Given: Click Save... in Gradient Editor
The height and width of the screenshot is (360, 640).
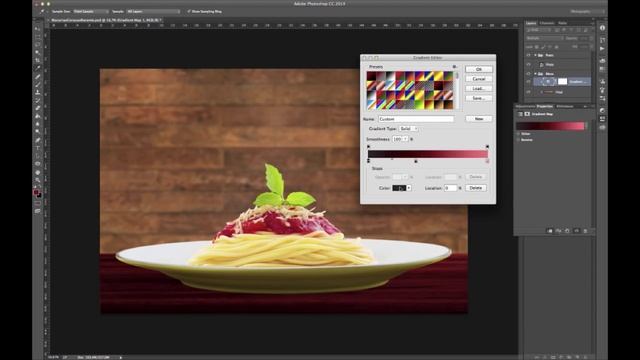Looking at the screenshot, I should coord(479,98).
